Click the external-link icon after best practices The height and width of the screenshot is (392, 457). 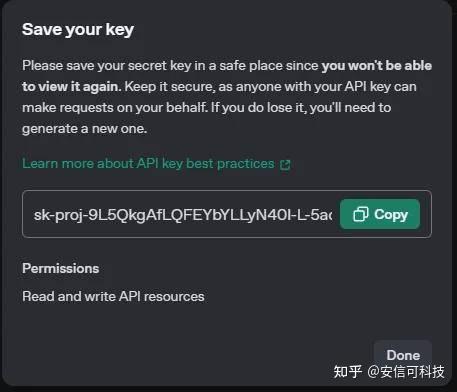click(x=285, y=164)
